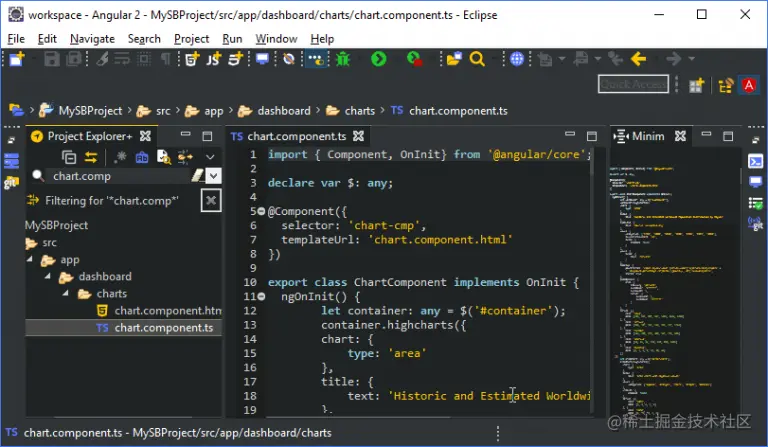Toggle the filter arrows icon in Project Explorer
768x447 pixels.
click(185, 157)
